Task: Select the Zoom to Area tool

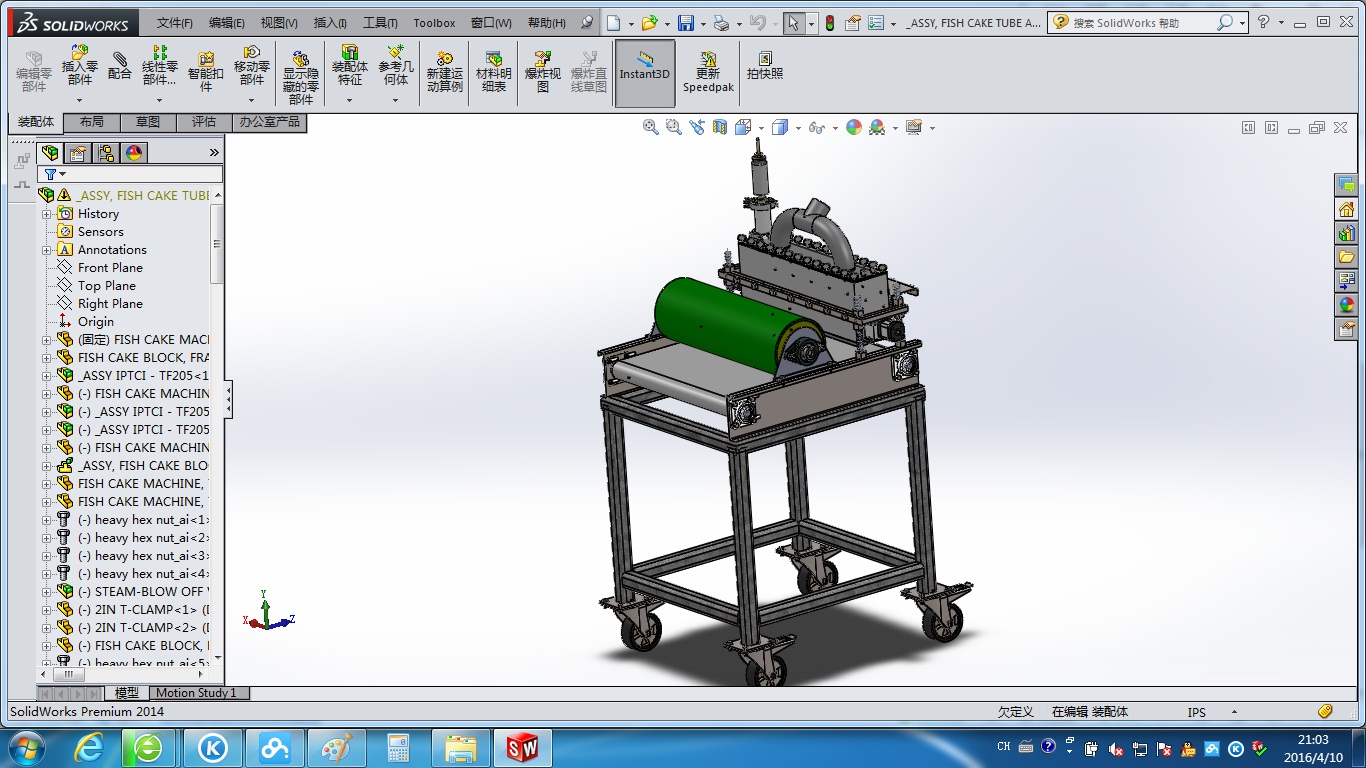Action: tap(672, 127)
